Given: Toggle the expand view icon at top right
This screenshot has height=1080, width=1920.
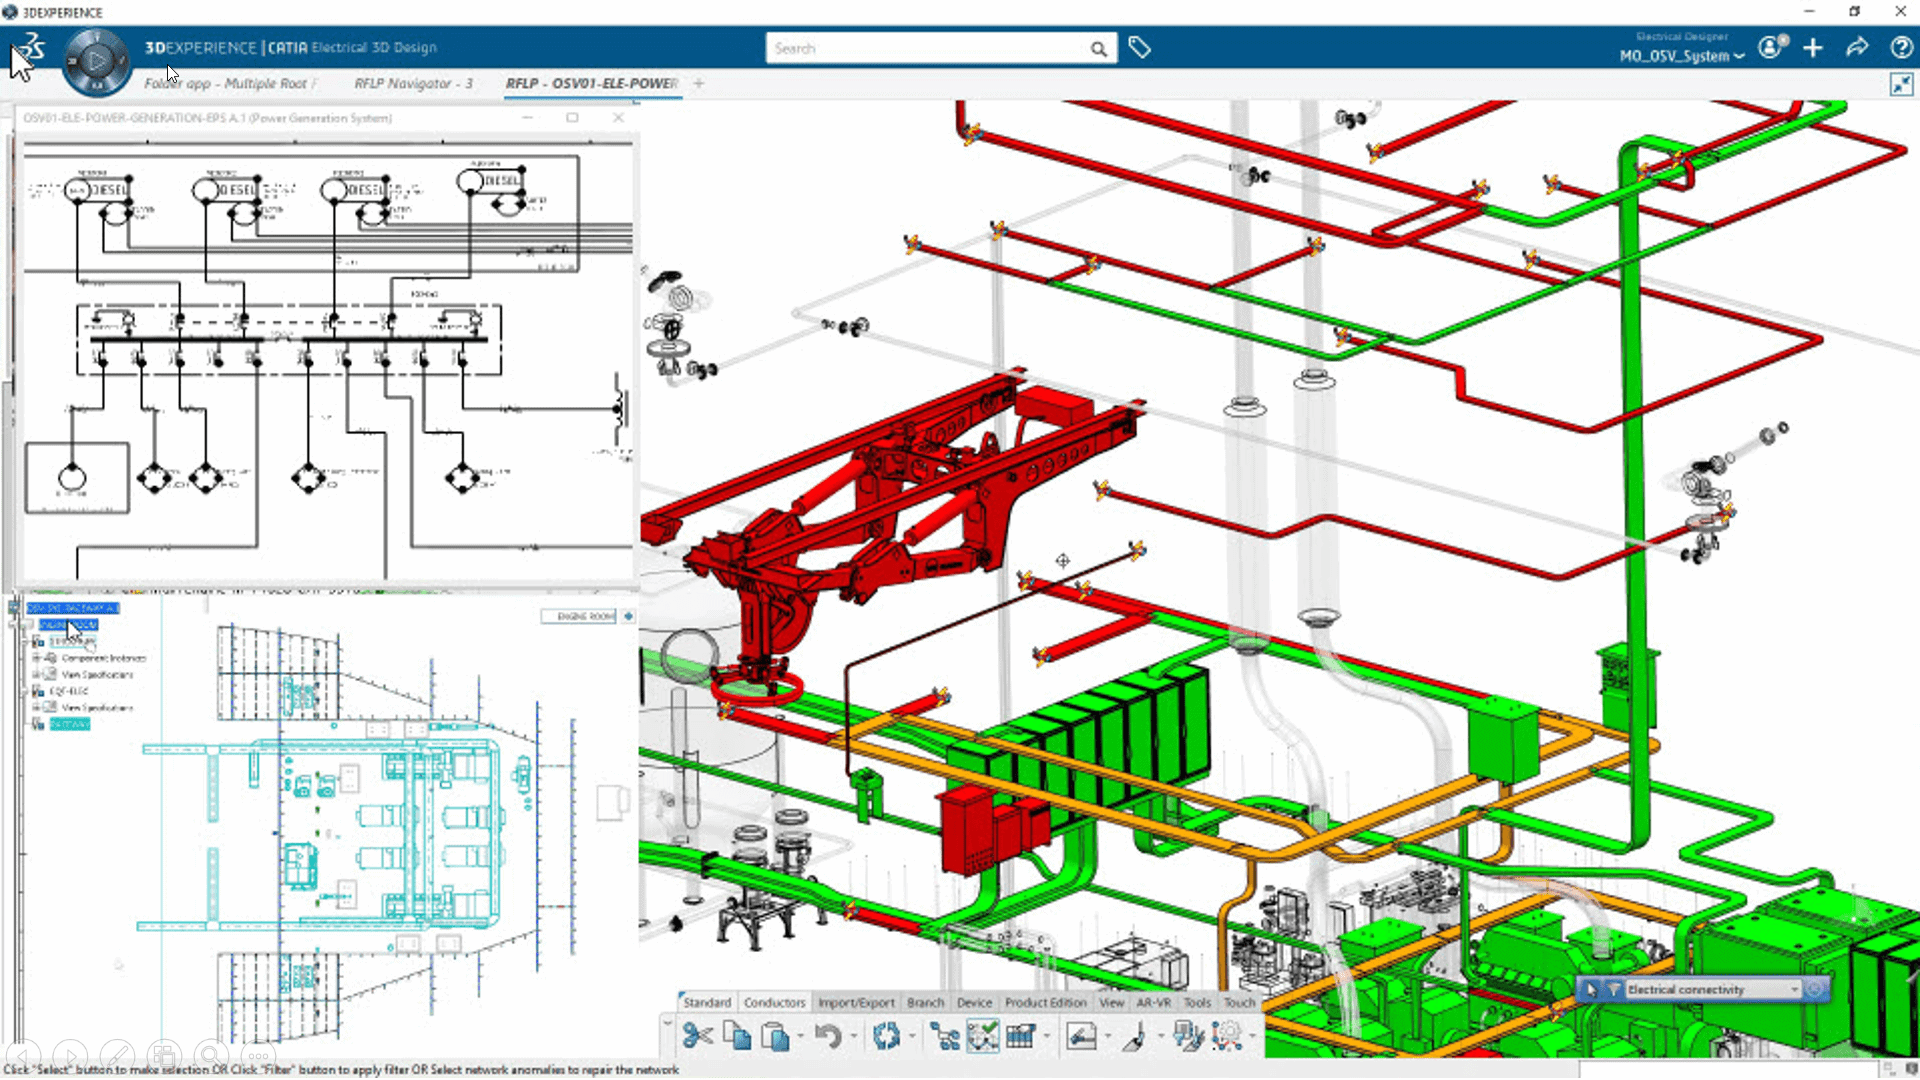Looking at the screenshot, I should [1901, 85].
